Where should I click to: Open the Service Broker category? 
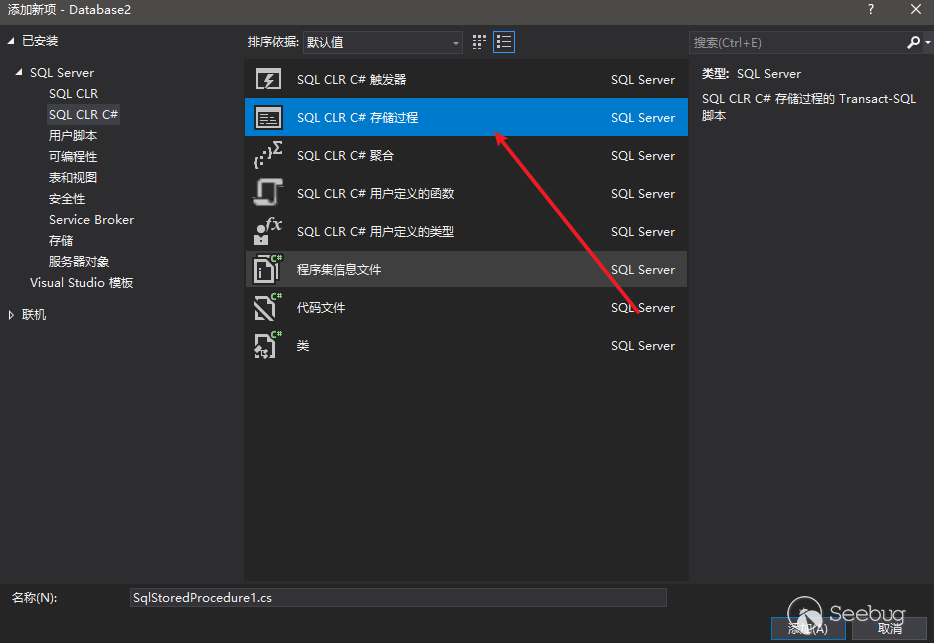pyautogui.click(x=91, y=220)
